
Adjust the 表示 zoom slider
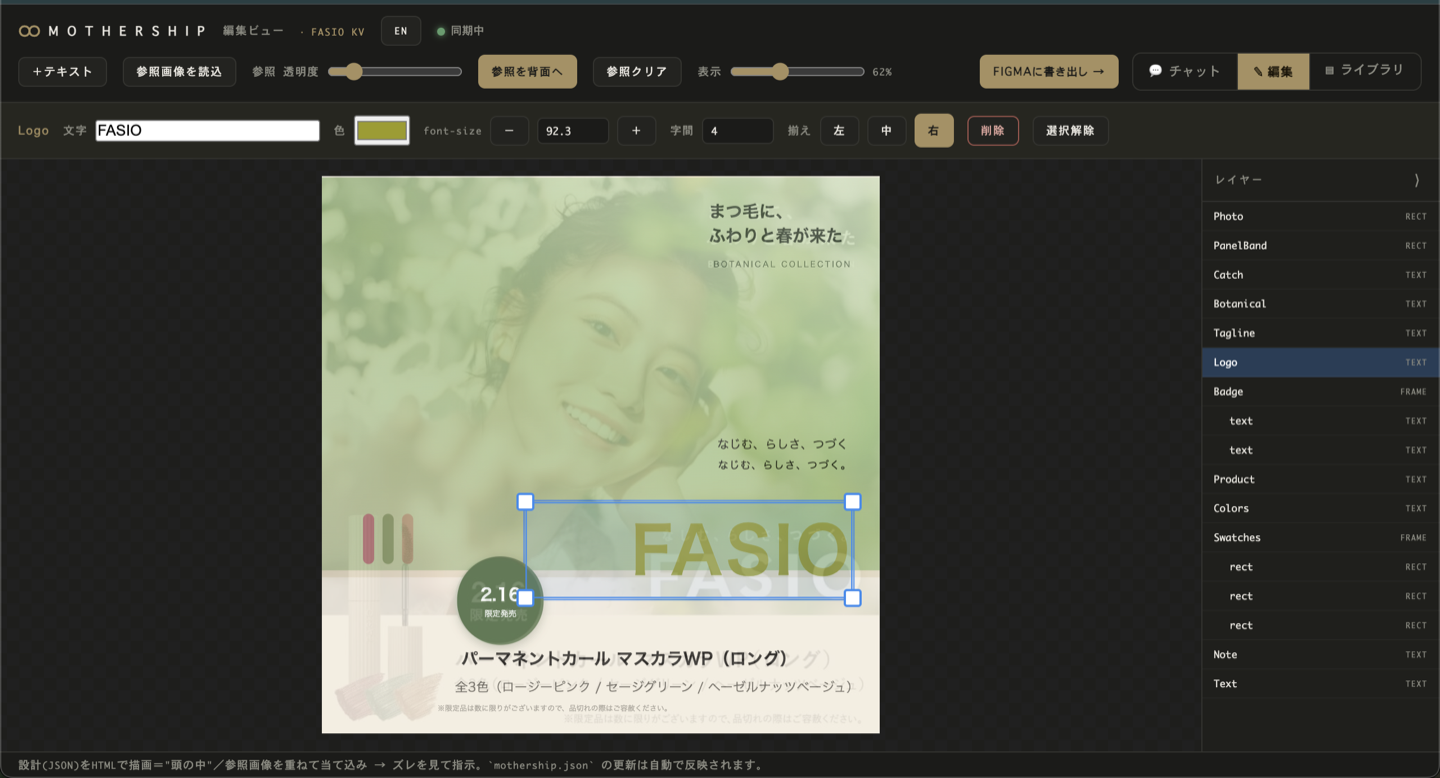[797, 72]
